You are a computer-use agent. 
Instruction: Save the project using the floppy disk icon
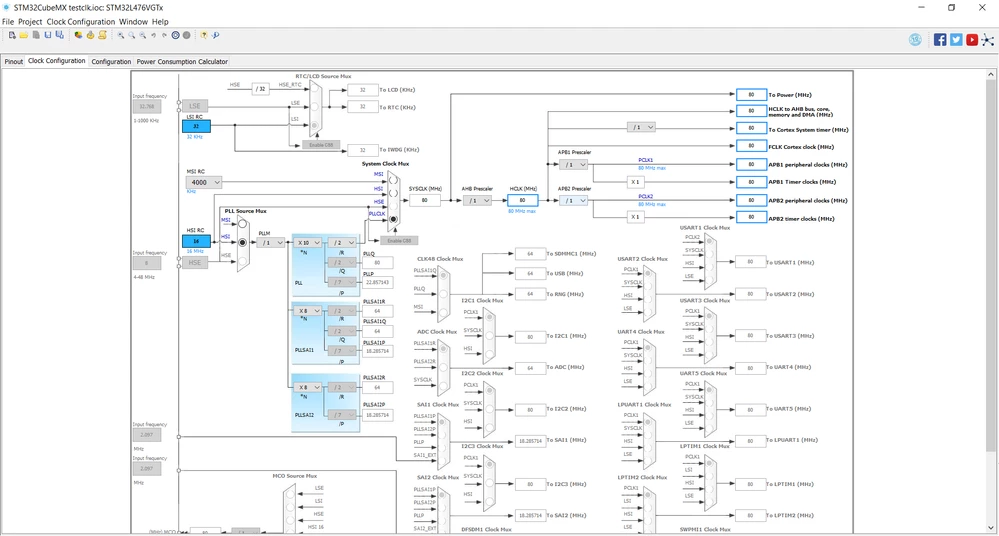(48, 35)
